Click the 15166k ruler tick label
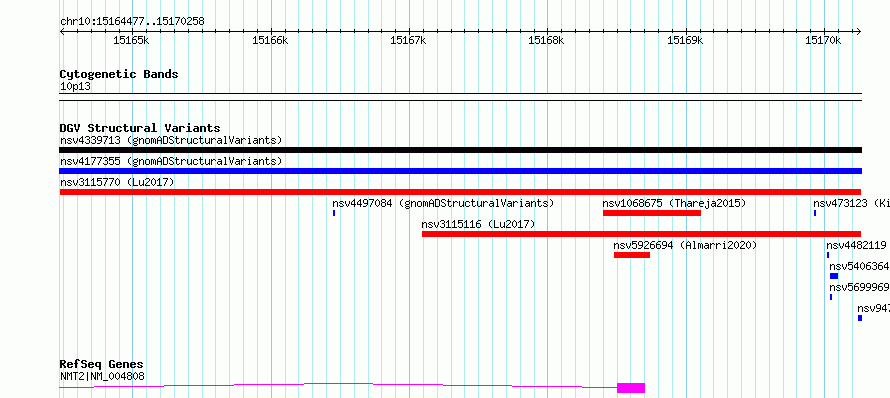The height and width of the screenshot is (398, 890). tap(270, 40)
